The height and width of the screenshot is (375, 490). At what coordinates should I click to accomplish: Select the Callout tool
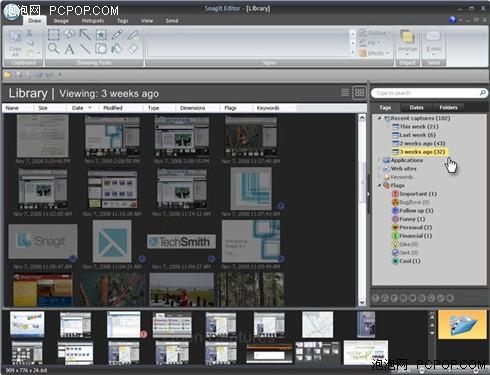click(69, 34)
